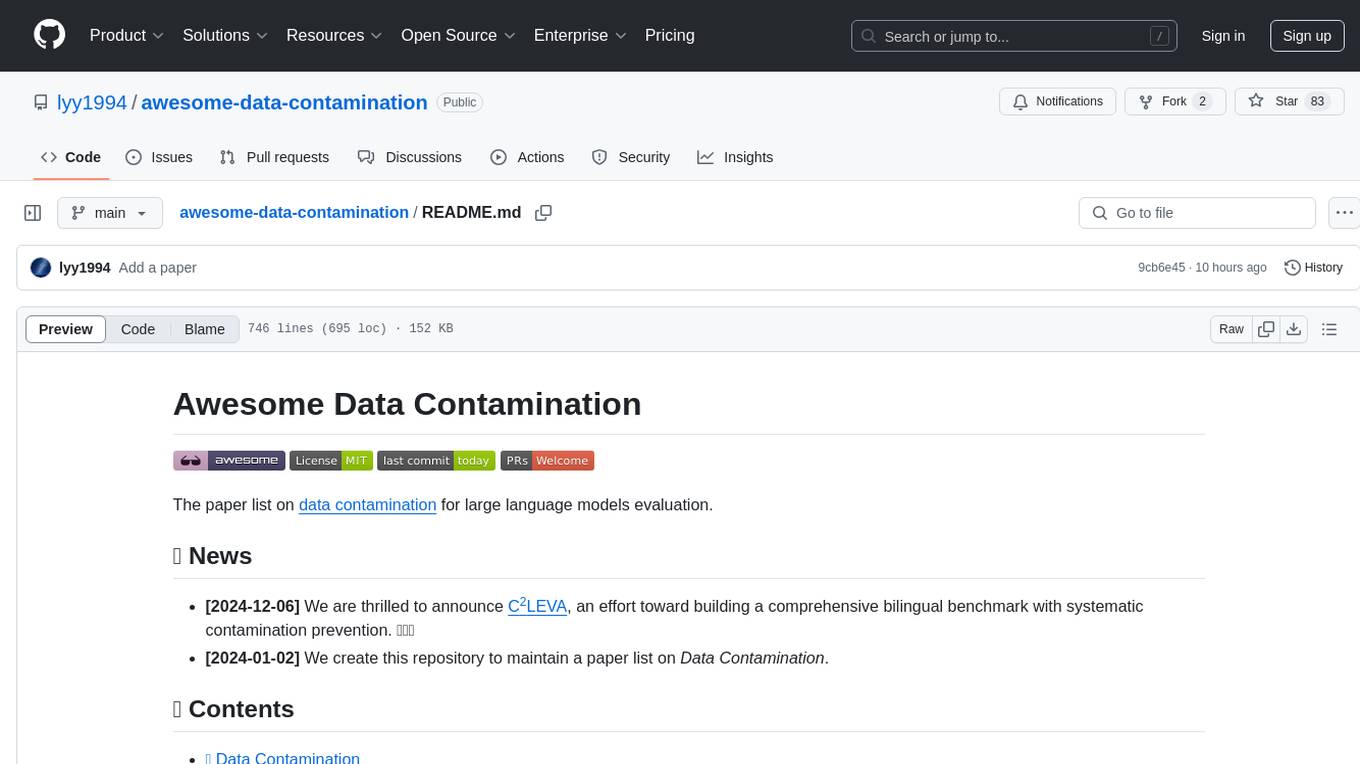Open commit hash 9cb6e45
1360x764 pixels.
(1161, 268)
